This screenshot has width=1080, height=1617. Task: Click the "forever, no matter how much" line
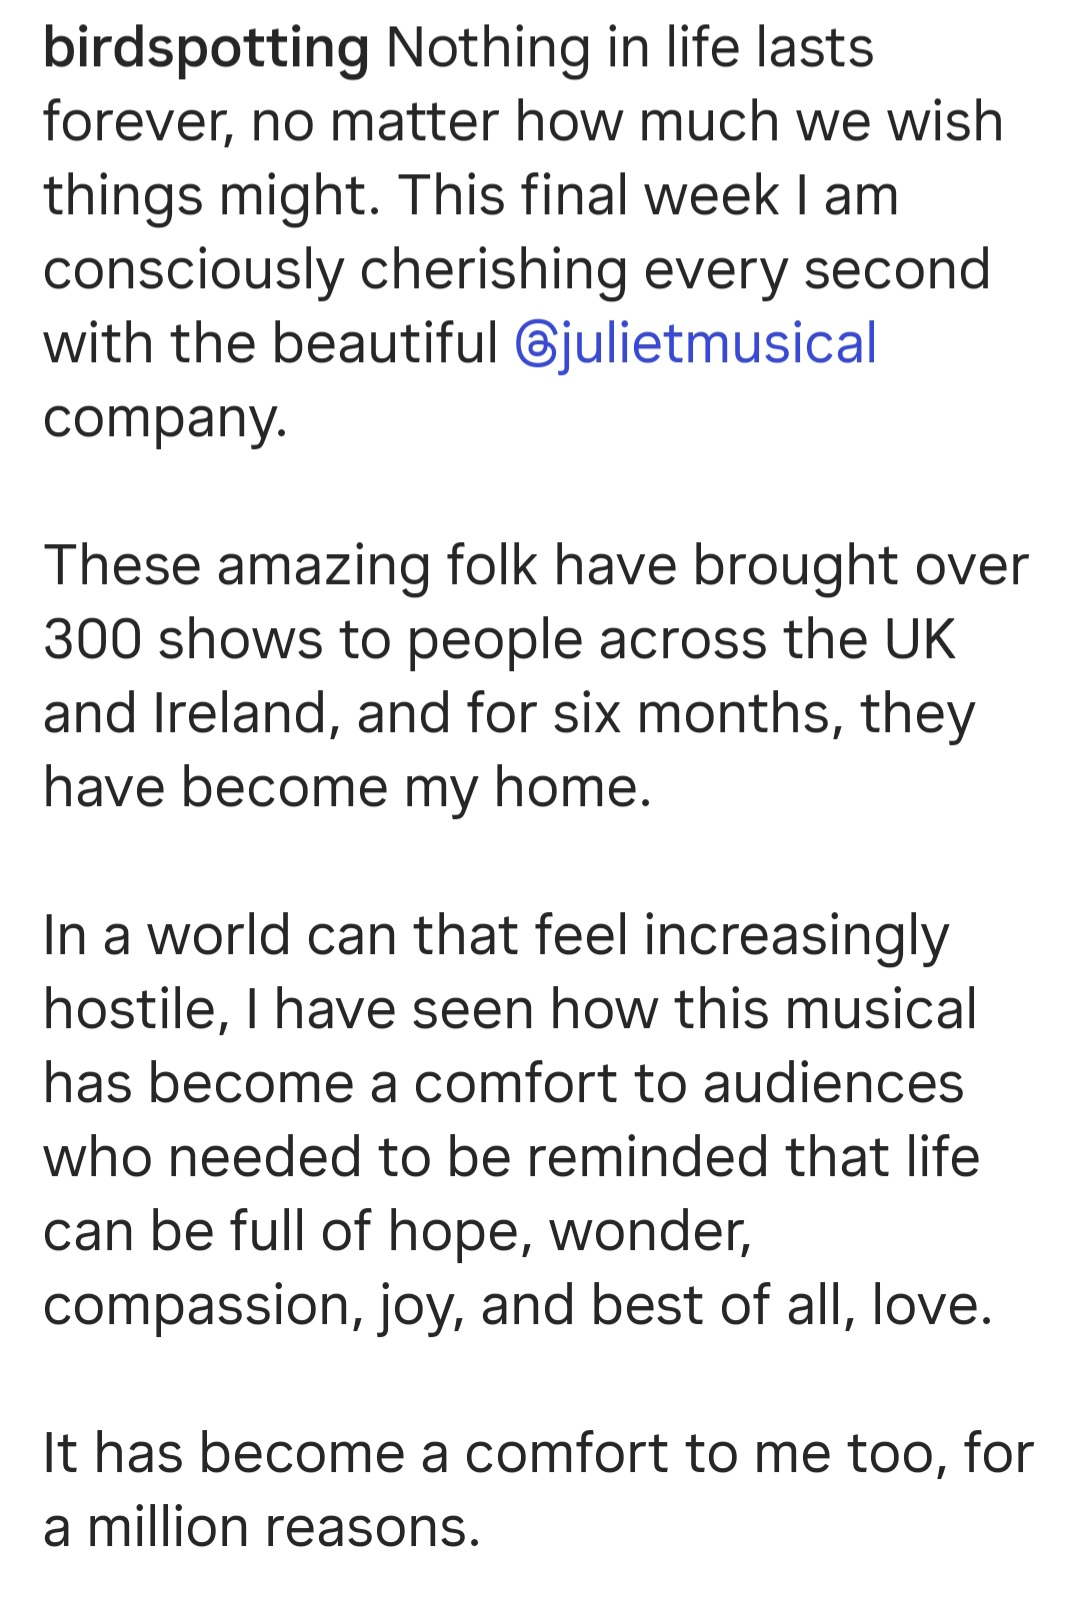(x=523, y=122)
